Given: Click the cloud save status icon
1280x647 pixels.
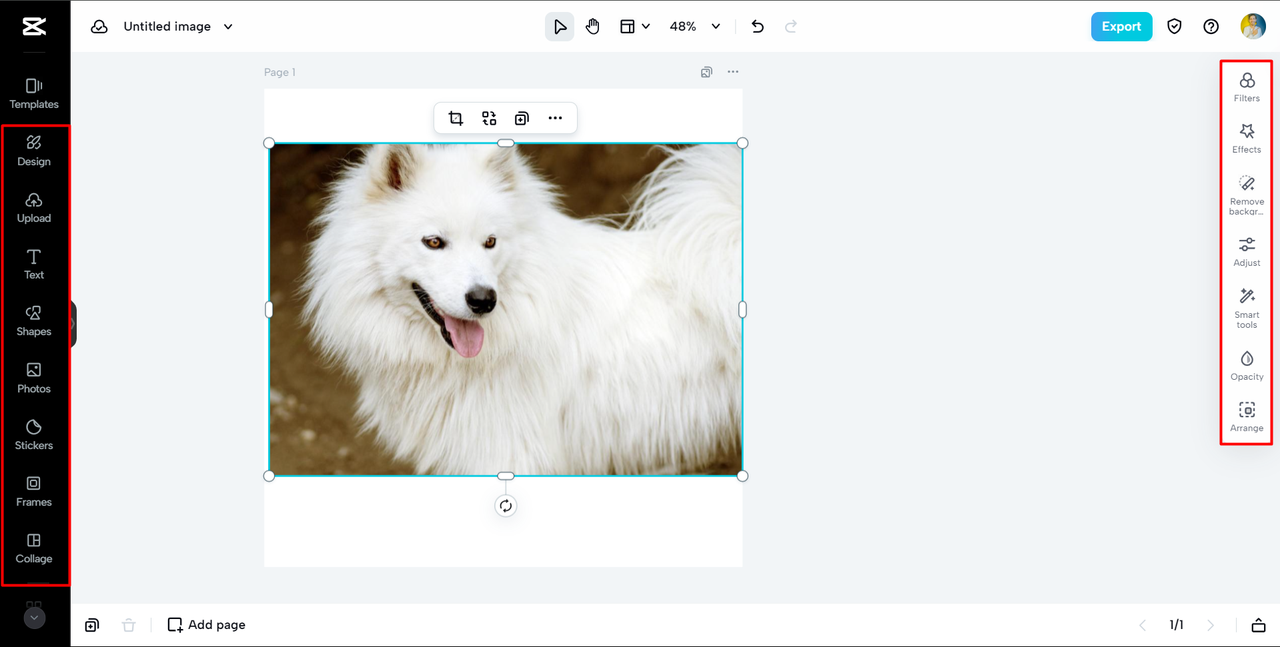Looking at the screenshot, I should tap(99, 27).
